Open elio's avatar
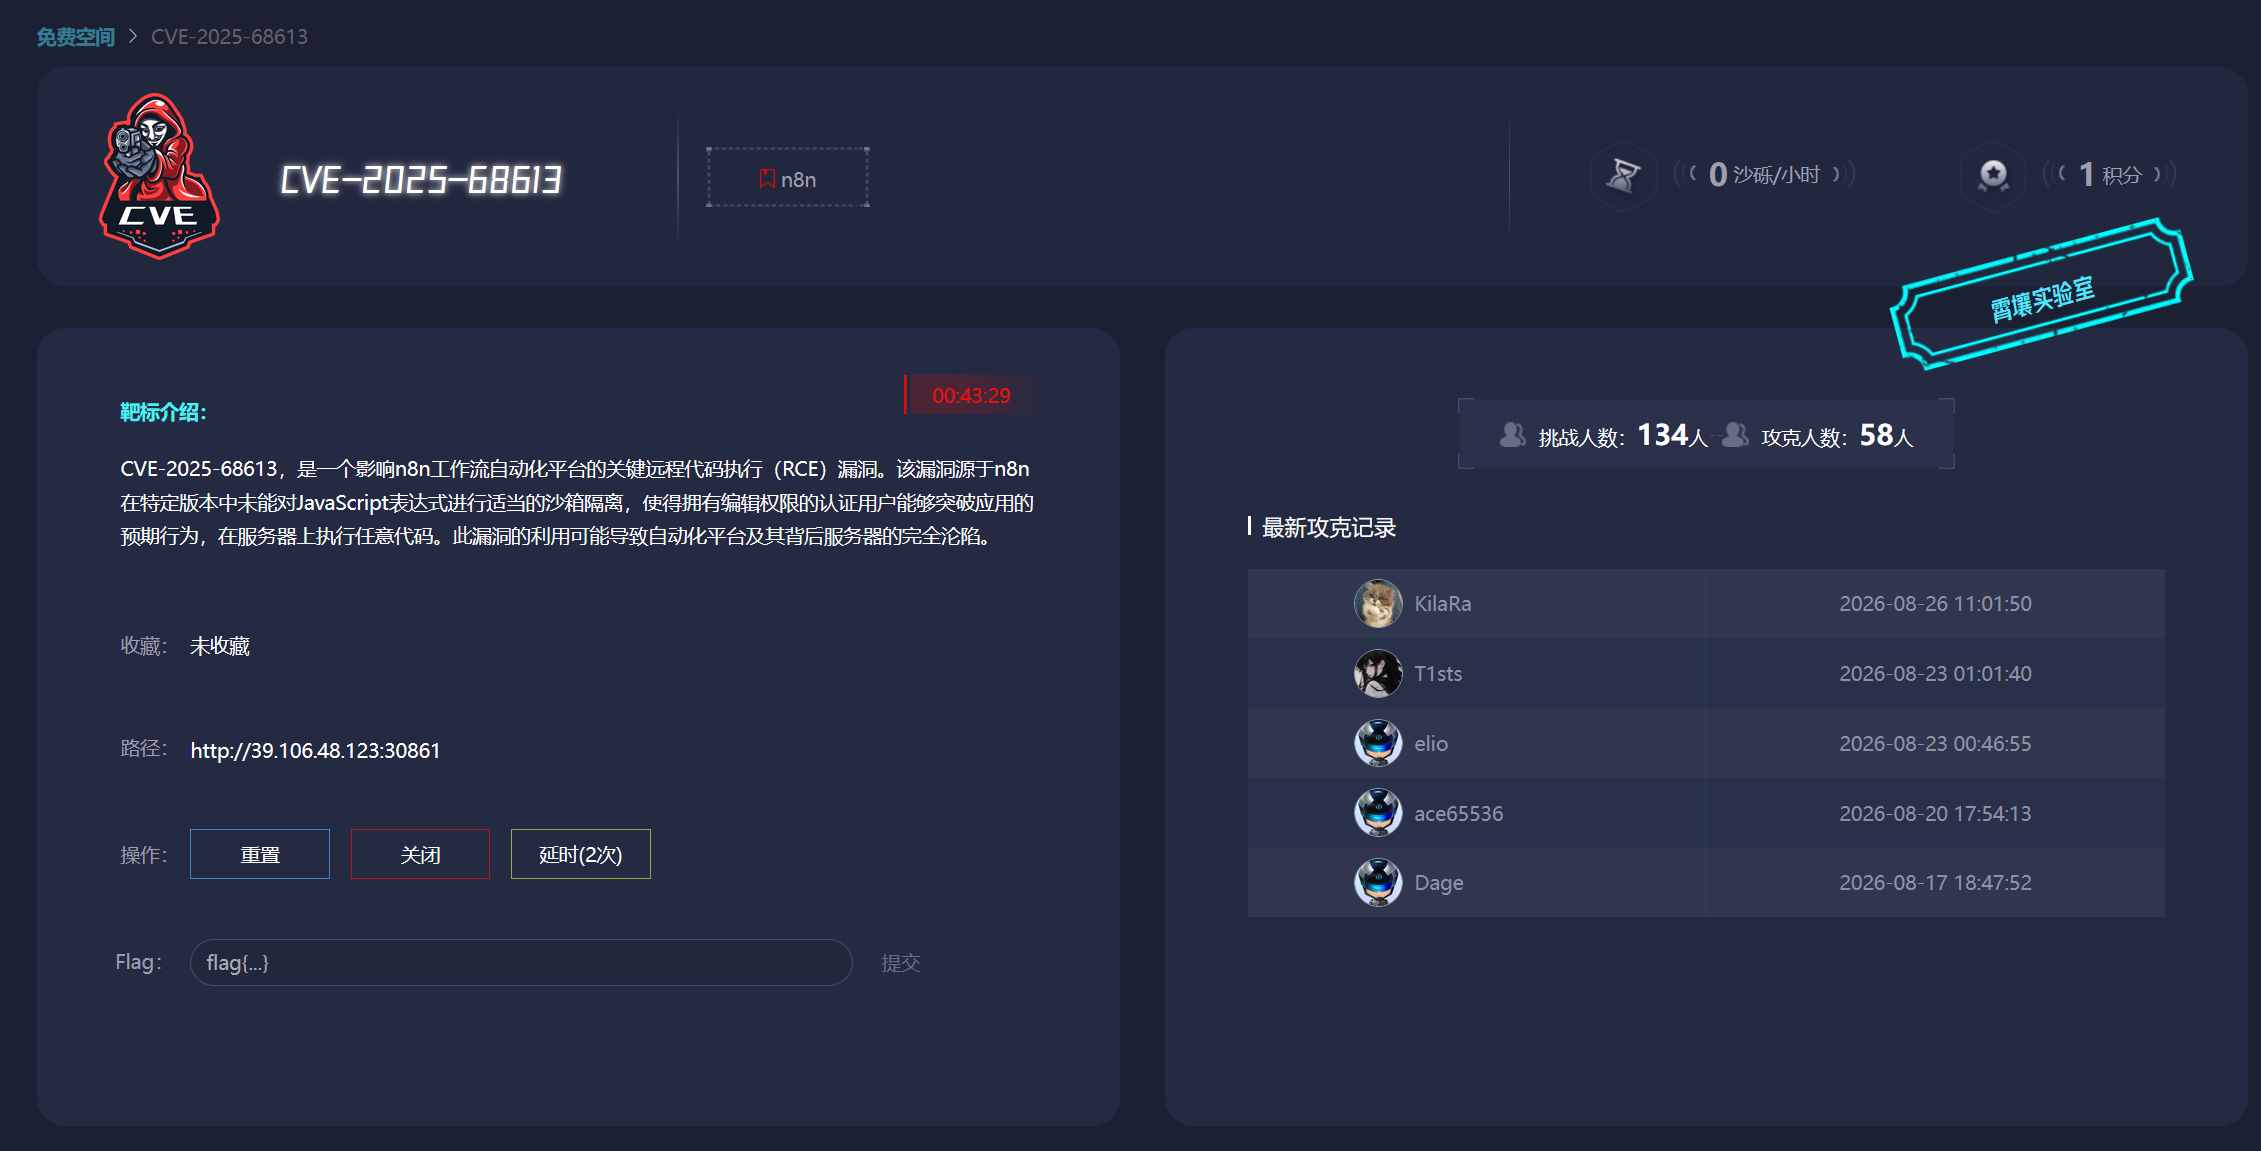 (x=1378, y=744)
